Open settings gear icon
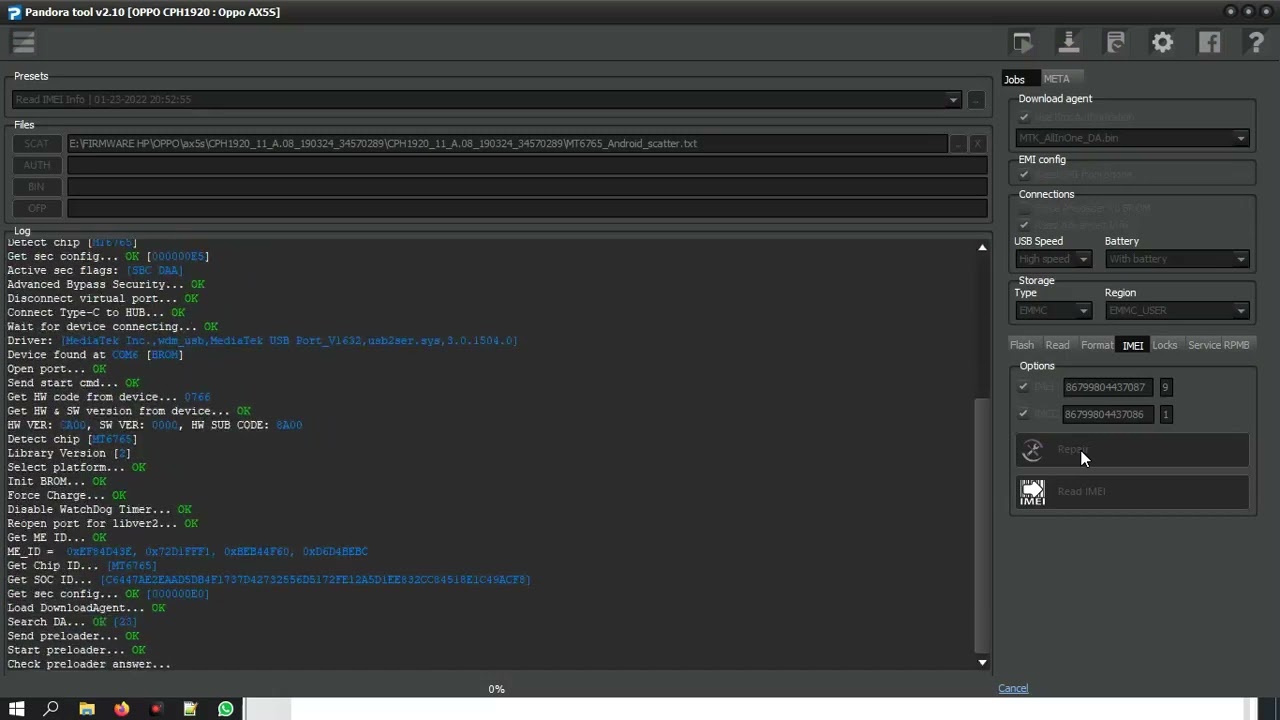Viewport: 1280px width, 720px height. coord(1162,42)
